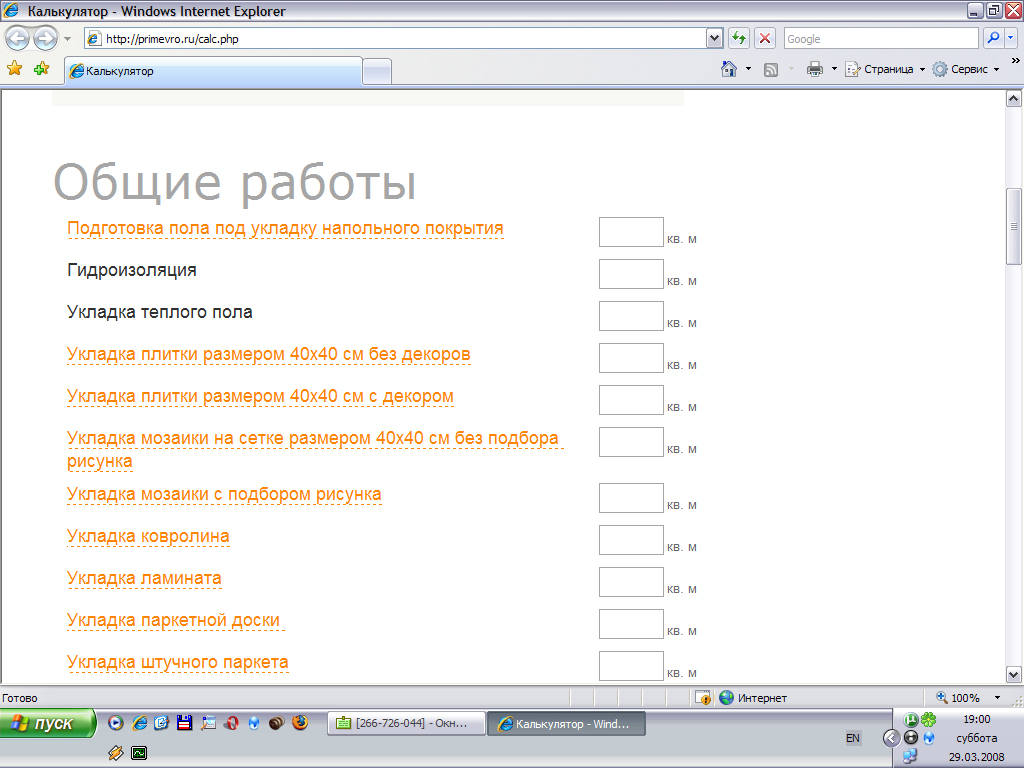The width and height of the screenshot is (1024, 768).
Task: Open the Favorites Center star icon
Action: (15, 69)
